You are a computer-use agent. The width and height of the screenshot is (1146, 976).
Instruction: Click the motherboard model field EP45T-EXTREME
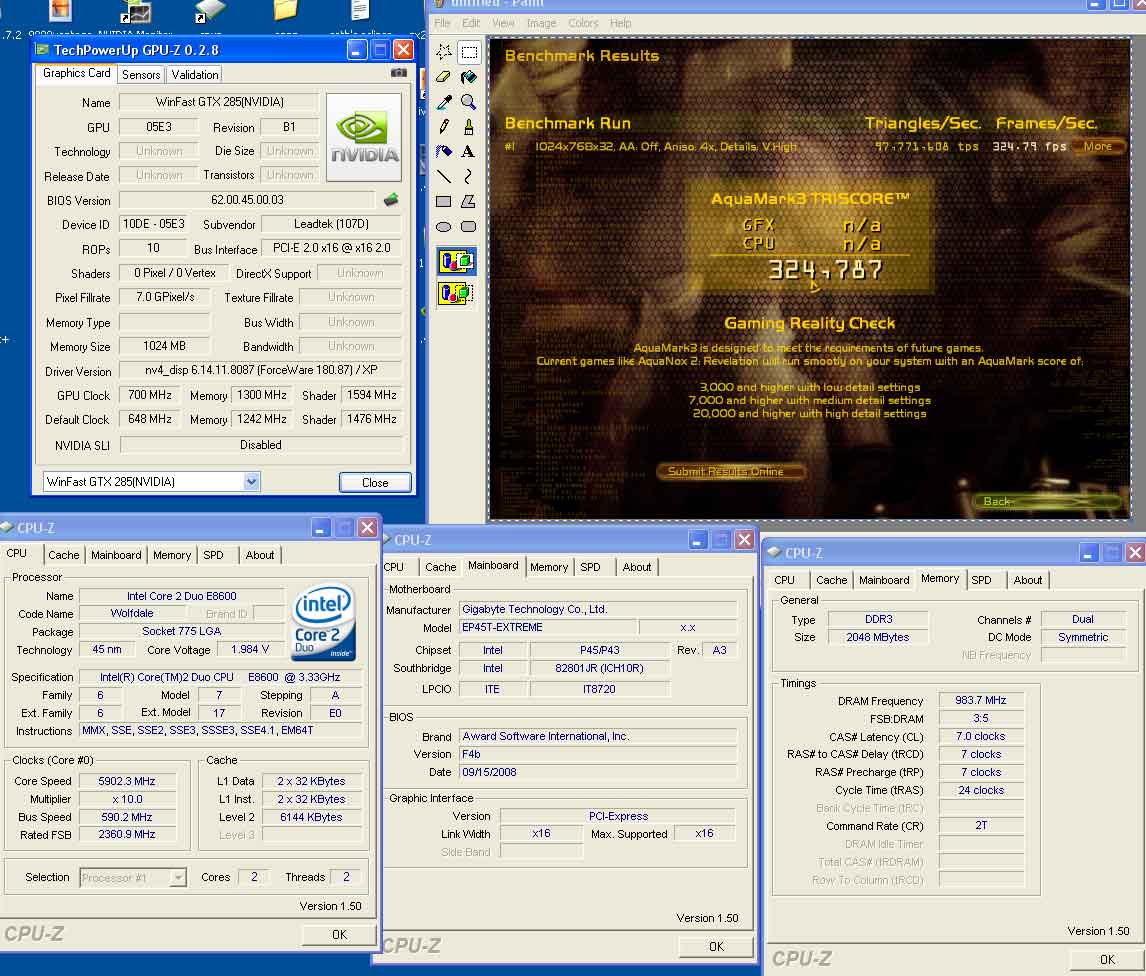[547, 627]
